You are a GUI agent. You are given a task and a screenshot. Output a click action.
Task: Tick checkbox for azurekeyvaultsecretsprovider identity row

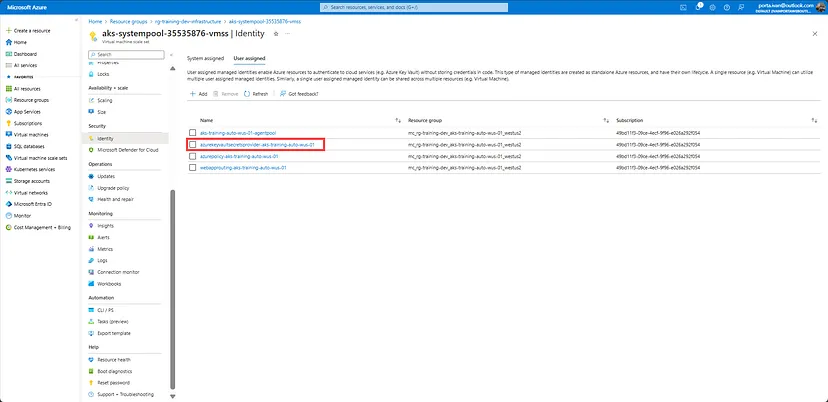193,144
